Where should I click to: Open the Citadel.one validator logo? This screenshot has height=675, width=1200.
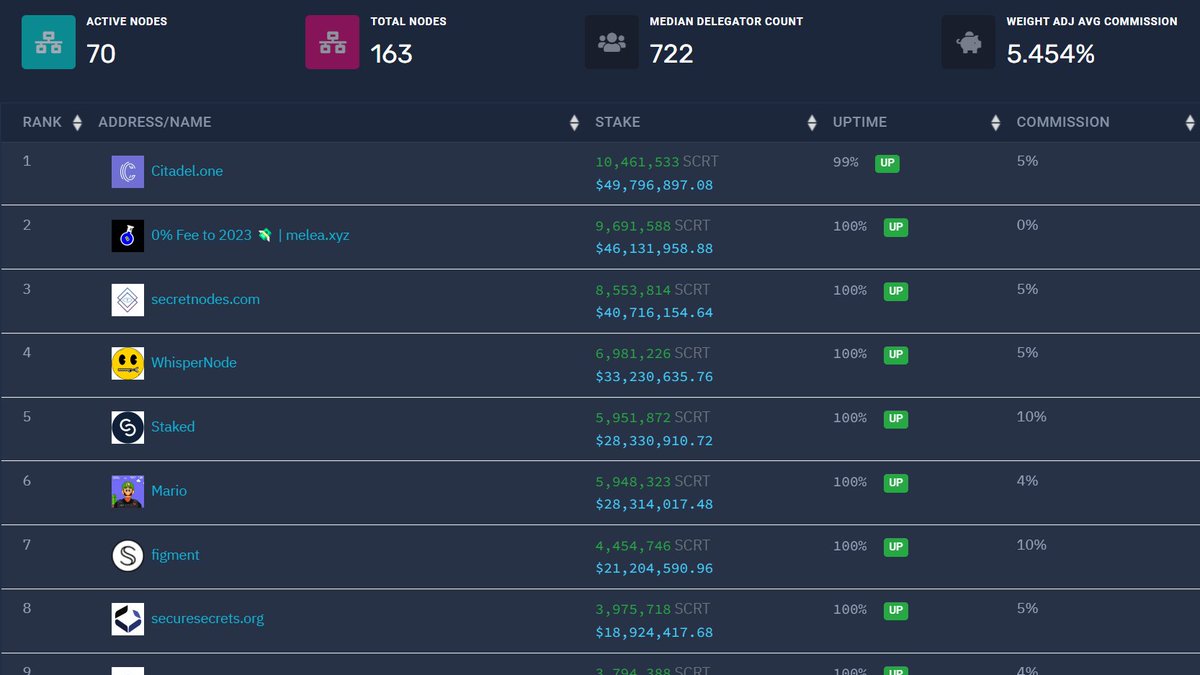click(x=128, y=172)
